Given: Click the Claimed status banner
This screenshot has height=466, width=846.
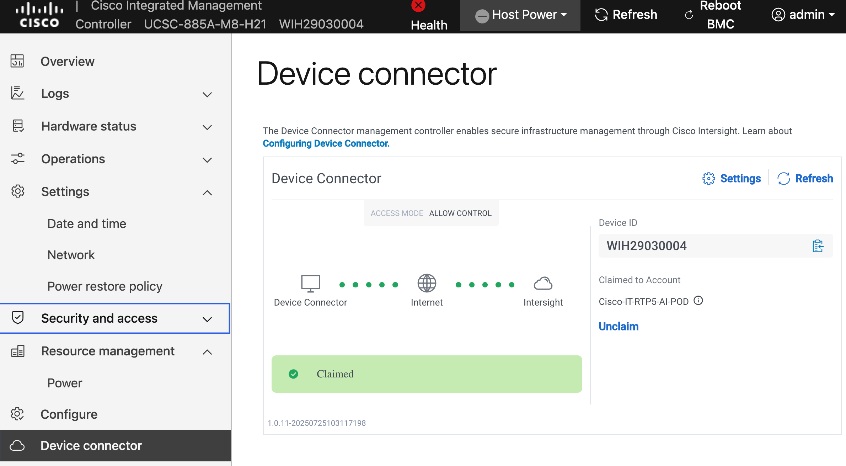Looking at the screenshot, I should point(427,374).
